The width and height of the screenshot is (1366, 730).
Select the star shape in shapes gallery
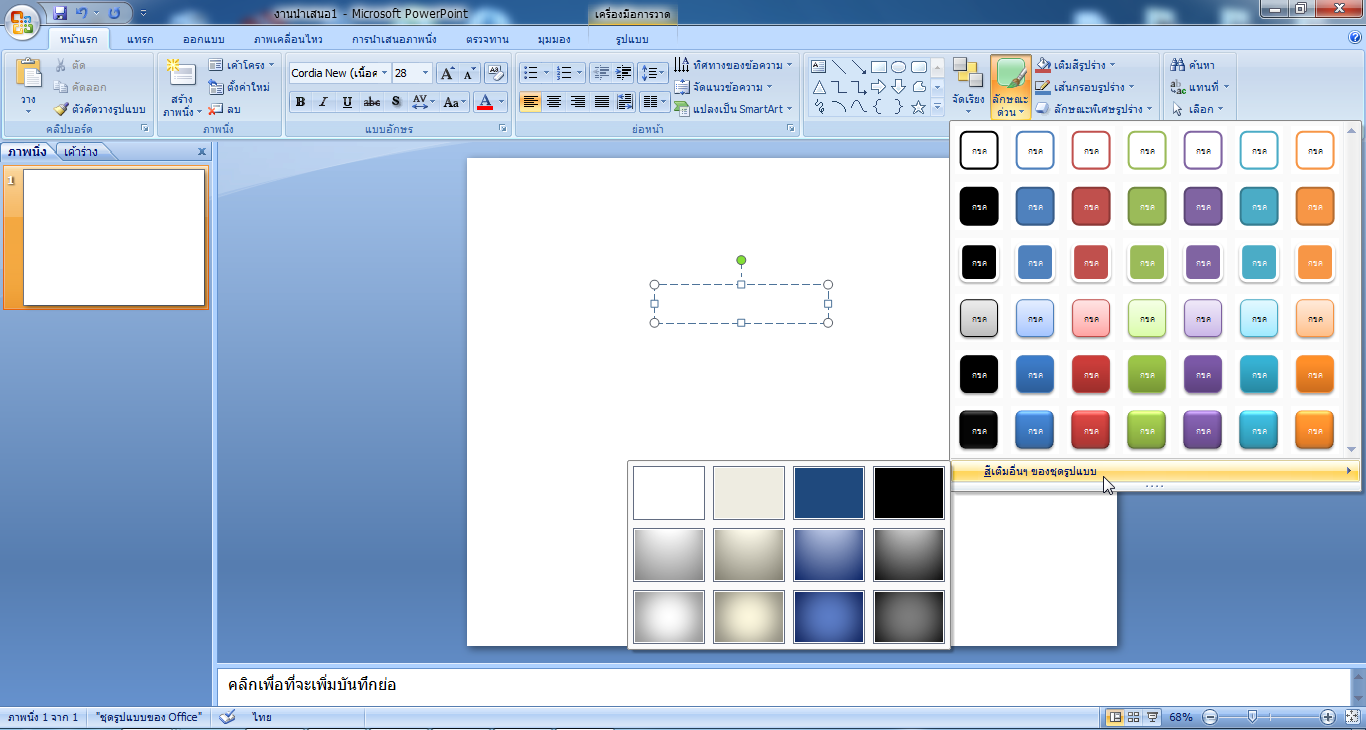click(919, 107)
